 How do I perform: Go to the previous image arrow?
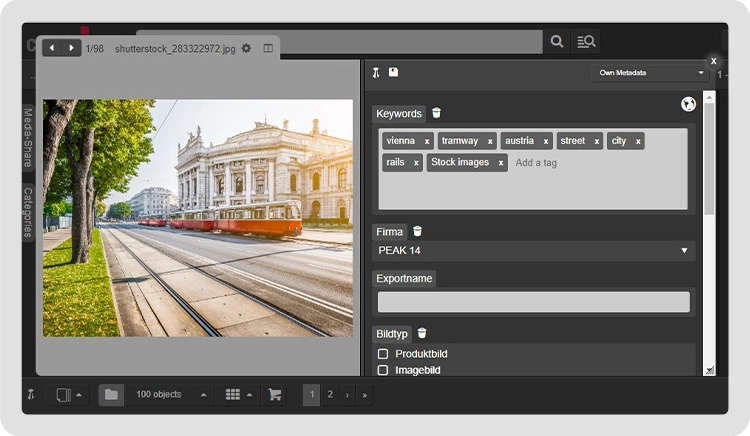[52, 48]
